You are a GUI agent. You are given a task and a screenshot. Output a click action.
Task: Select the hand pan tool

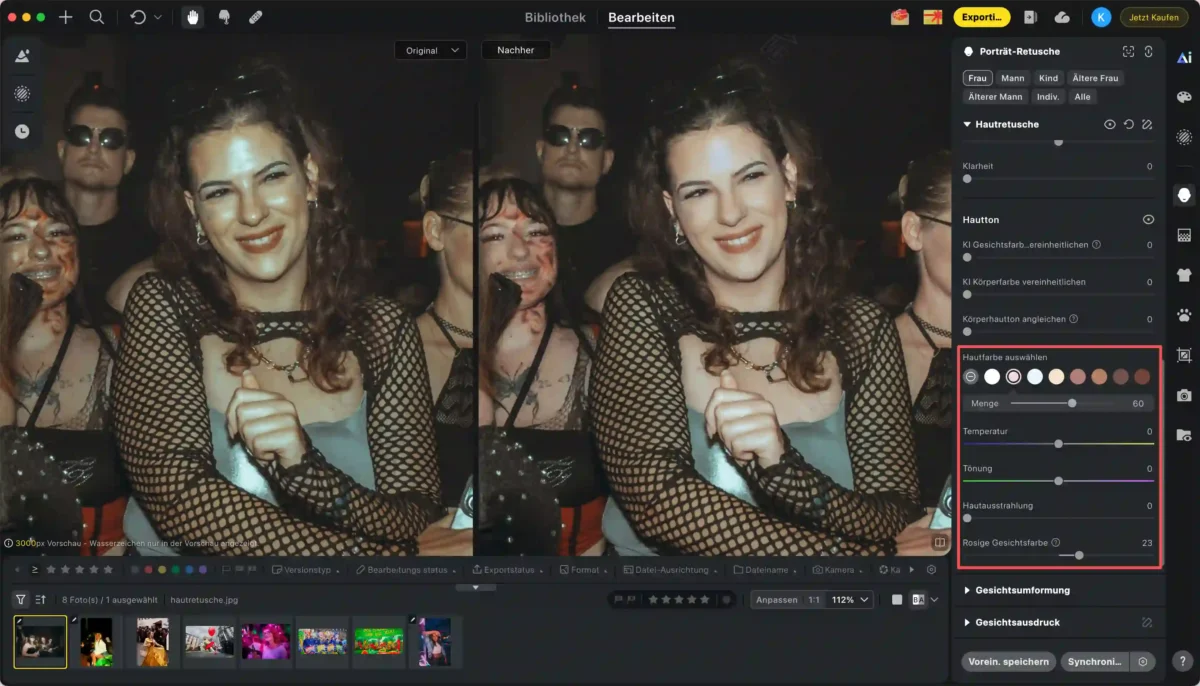tap(191, 17)
